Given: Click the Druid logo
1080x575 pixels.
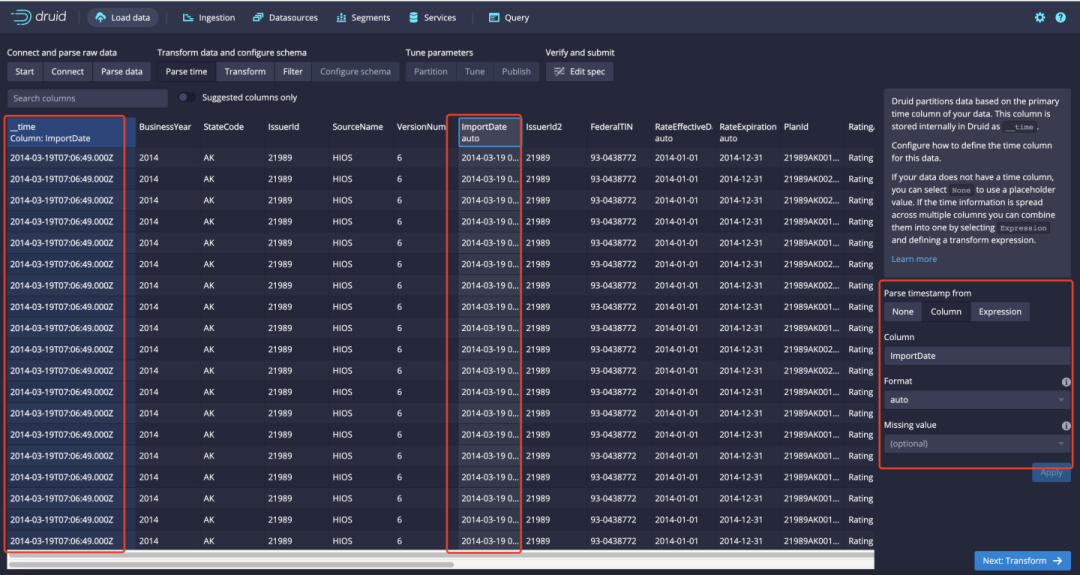Looking at the screenshot, I should click(x=39, y=17).
